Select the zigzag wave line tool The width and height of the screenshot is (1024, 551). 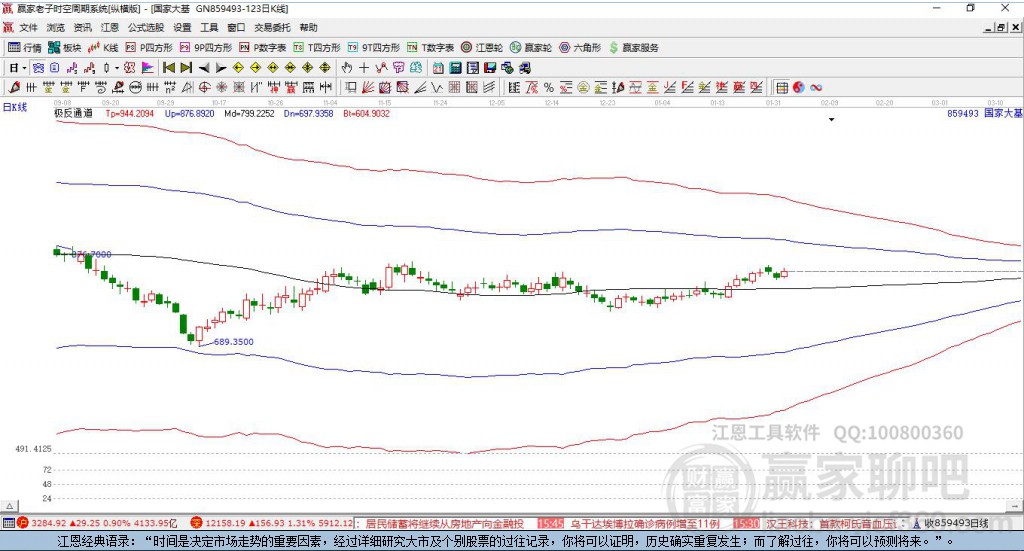point(436,87)
